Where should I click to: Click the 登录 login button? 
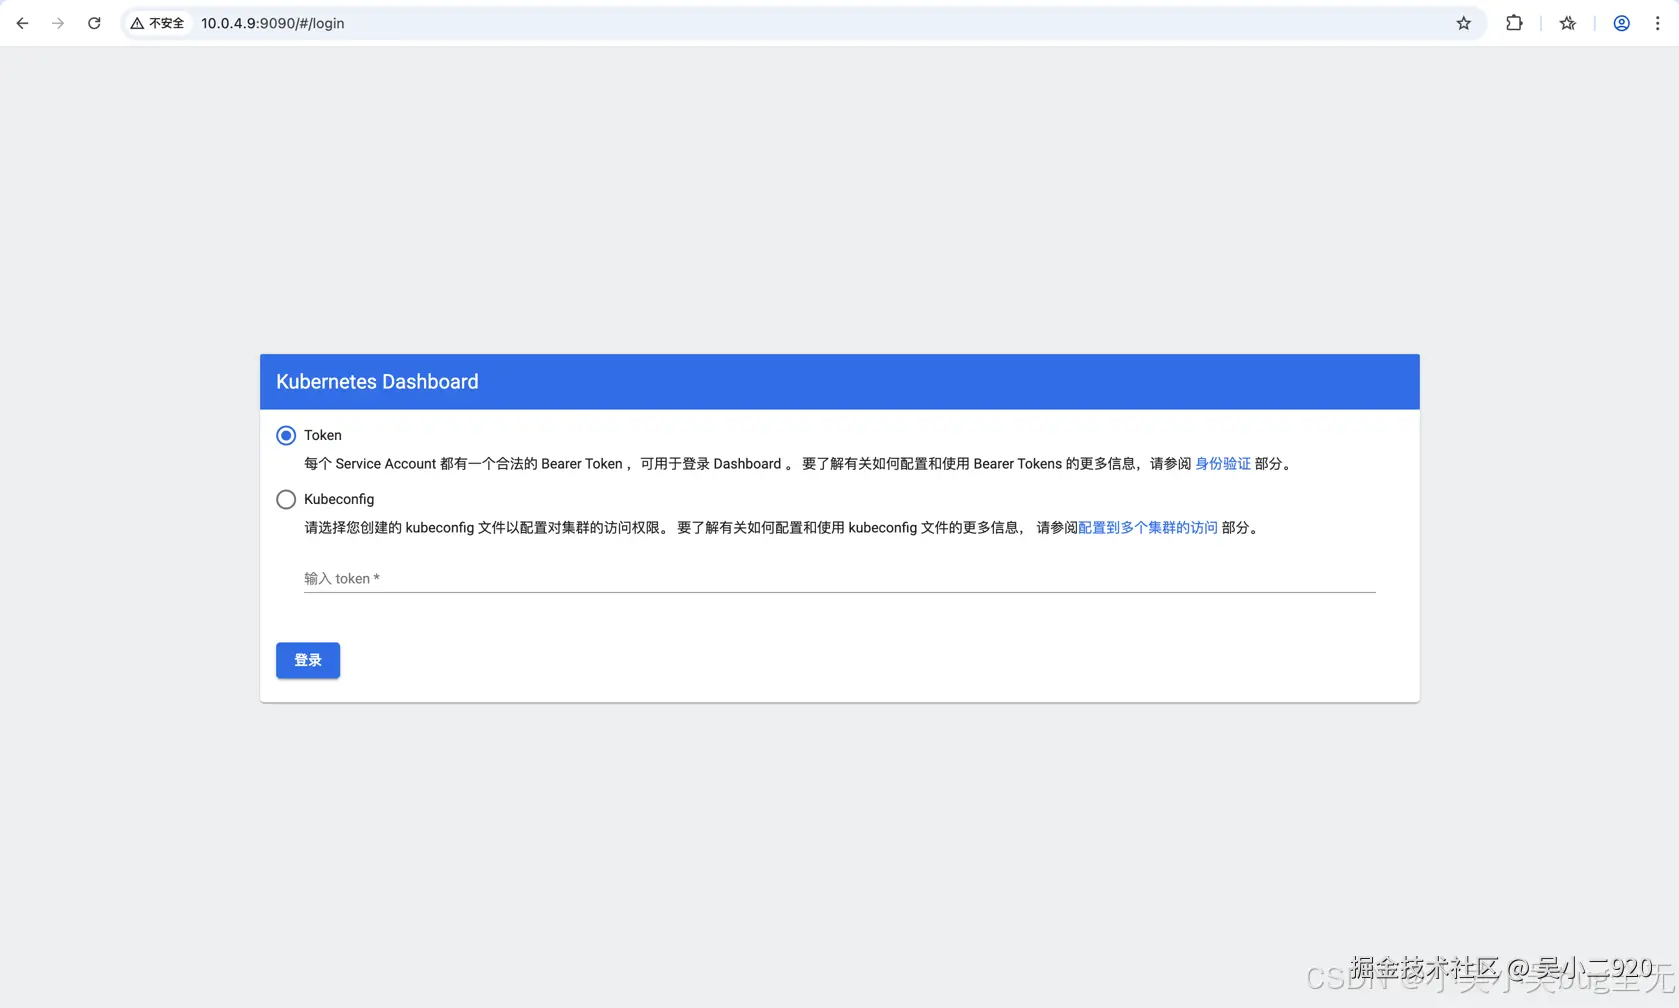pyautogui.click(x=307, y=660)
